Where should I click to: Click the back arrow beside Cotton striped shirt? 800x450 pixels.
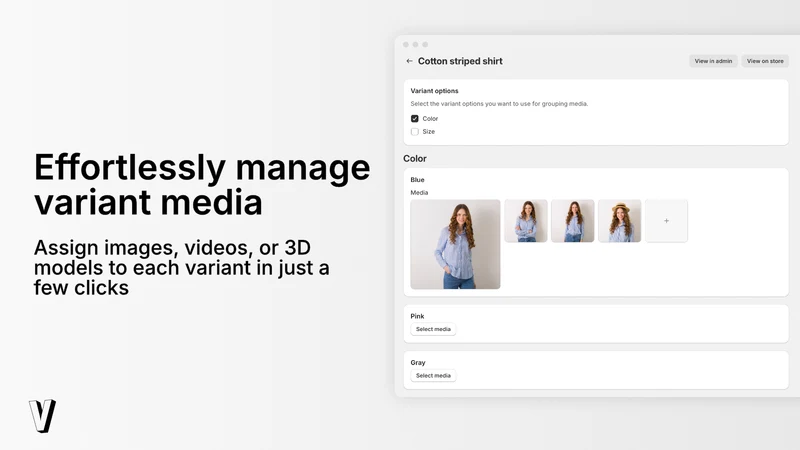pyautogui.click(x=409, y=61)
